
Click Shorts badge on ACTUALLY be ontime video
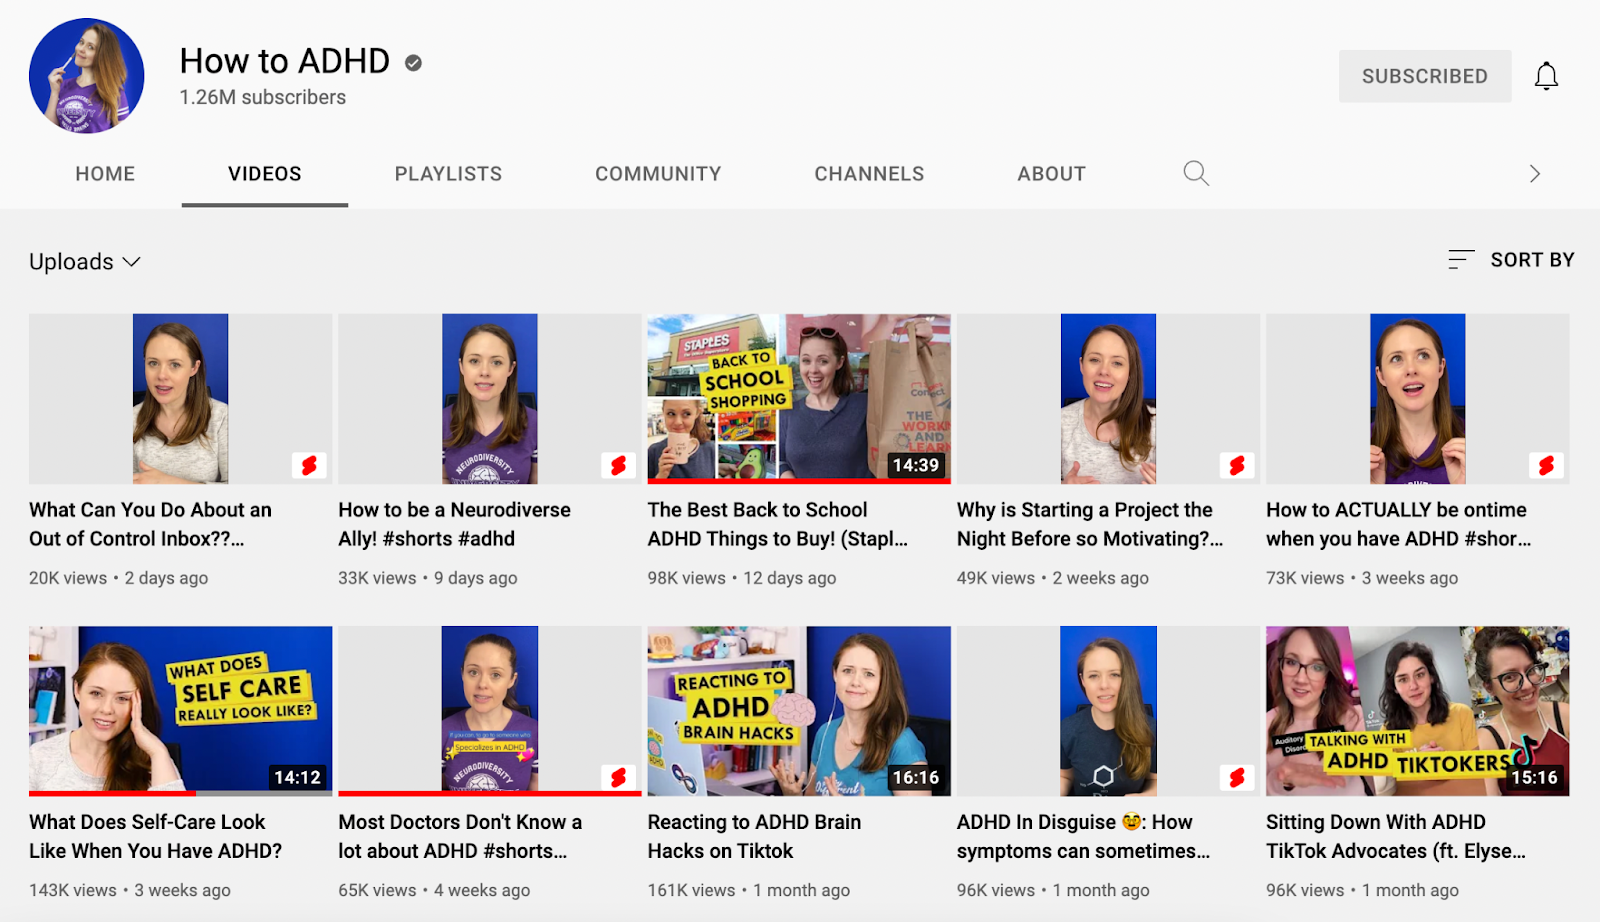click(1546, 465)
